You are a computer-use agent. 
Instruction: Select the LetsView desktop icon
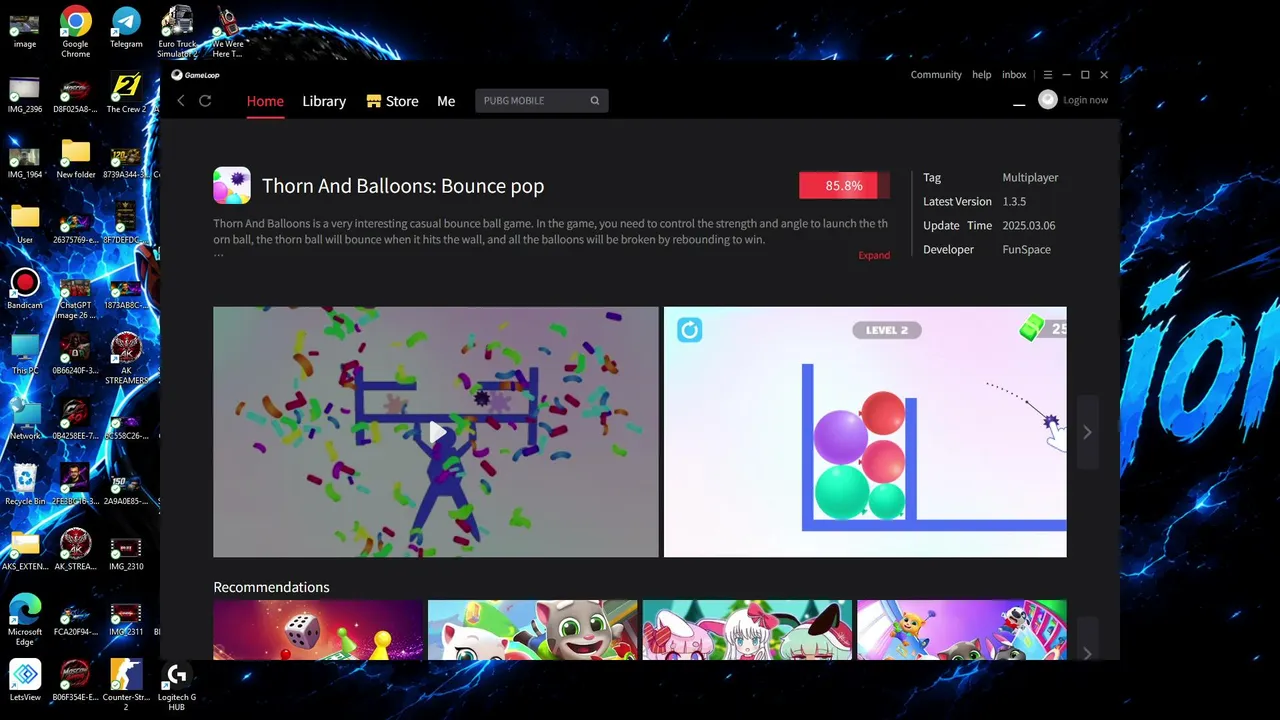pos(25,680)
